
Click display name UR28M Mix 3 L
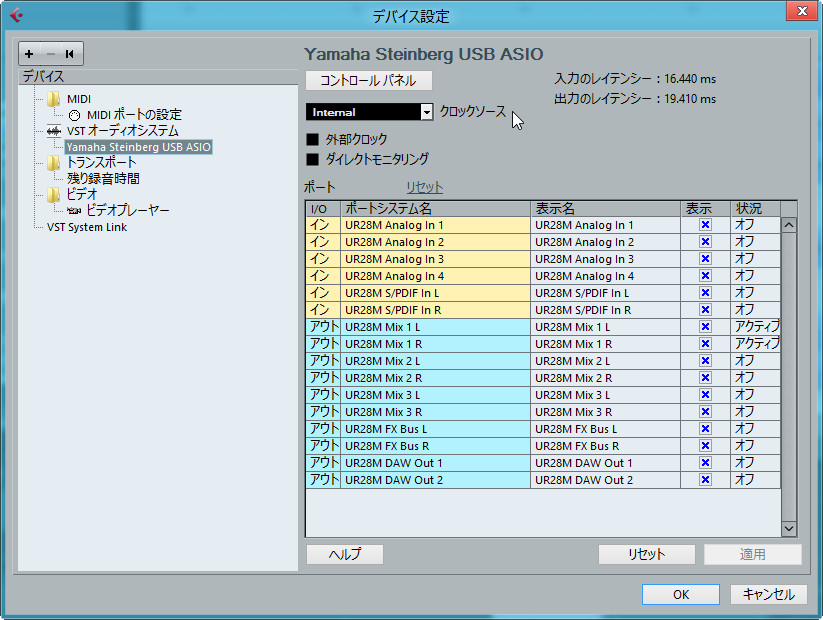[572, 395]
